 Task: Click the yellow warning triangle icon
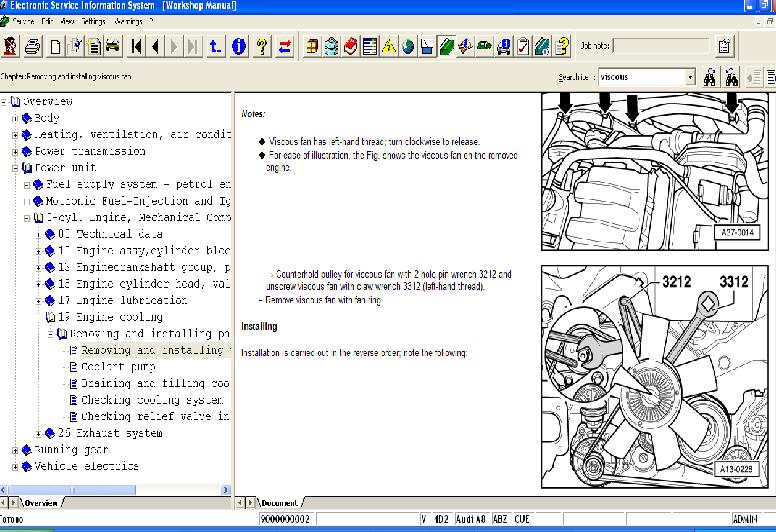[389, 46]
